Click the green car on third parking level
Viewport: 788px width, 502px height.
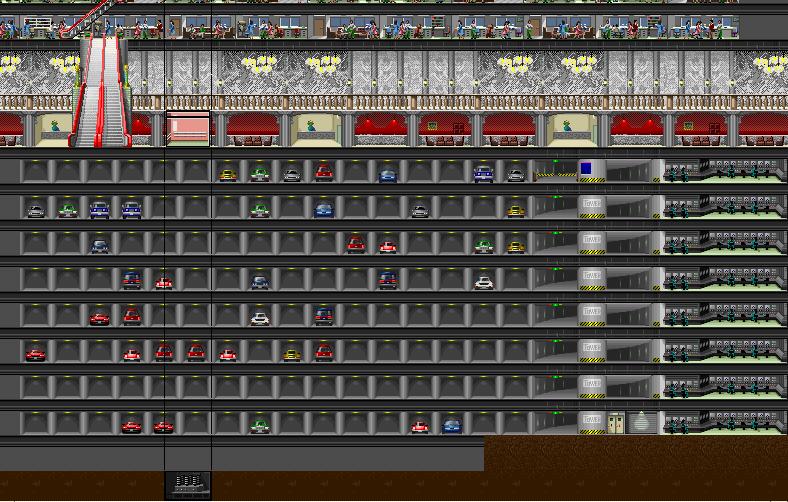coord(484,246)
